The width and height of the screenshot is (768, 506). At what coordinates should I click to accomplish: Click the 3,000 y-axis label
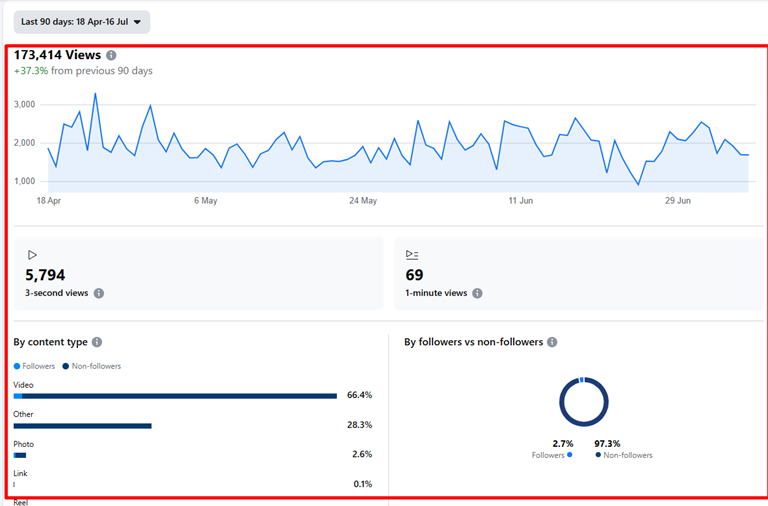click(x=24, y=104)
